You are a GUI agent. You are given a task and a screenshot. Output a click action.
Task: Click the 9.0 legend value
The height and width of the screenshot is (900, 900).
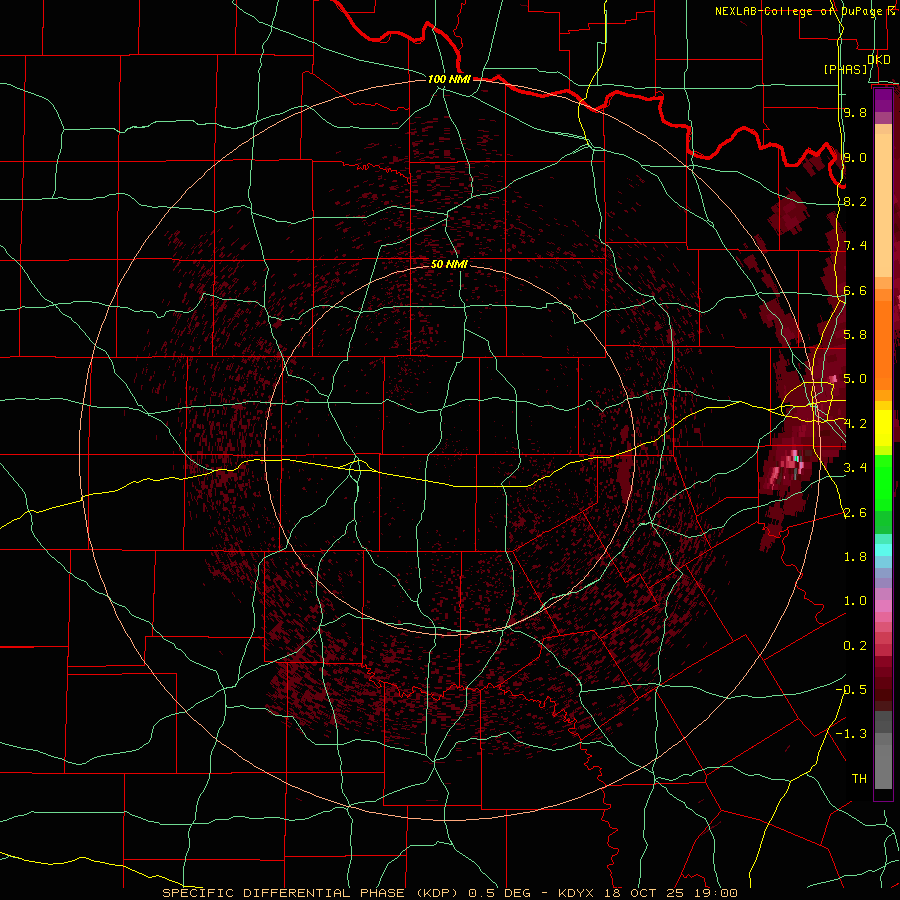tap(855, 157)
